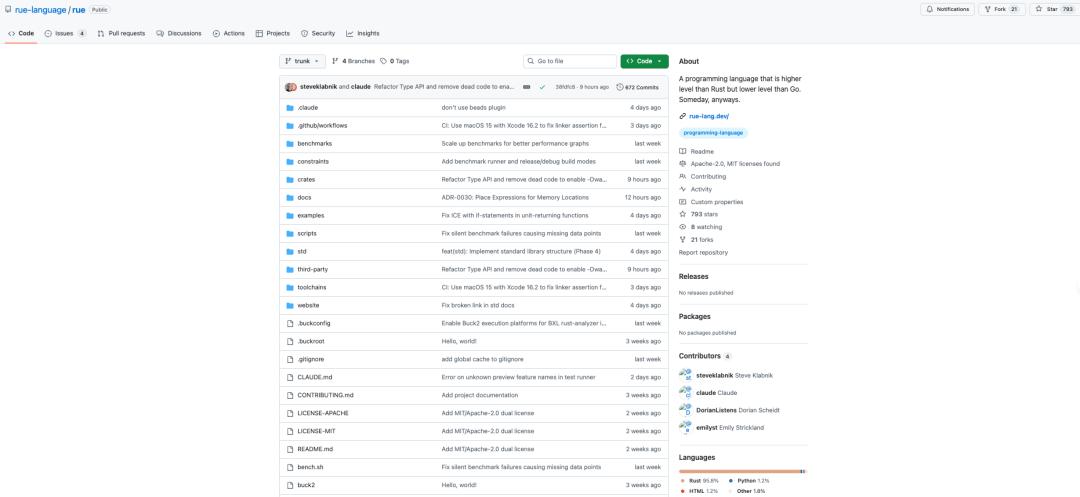
Task: Click the .claude folder icon
Action: click(x=290, y=107)
